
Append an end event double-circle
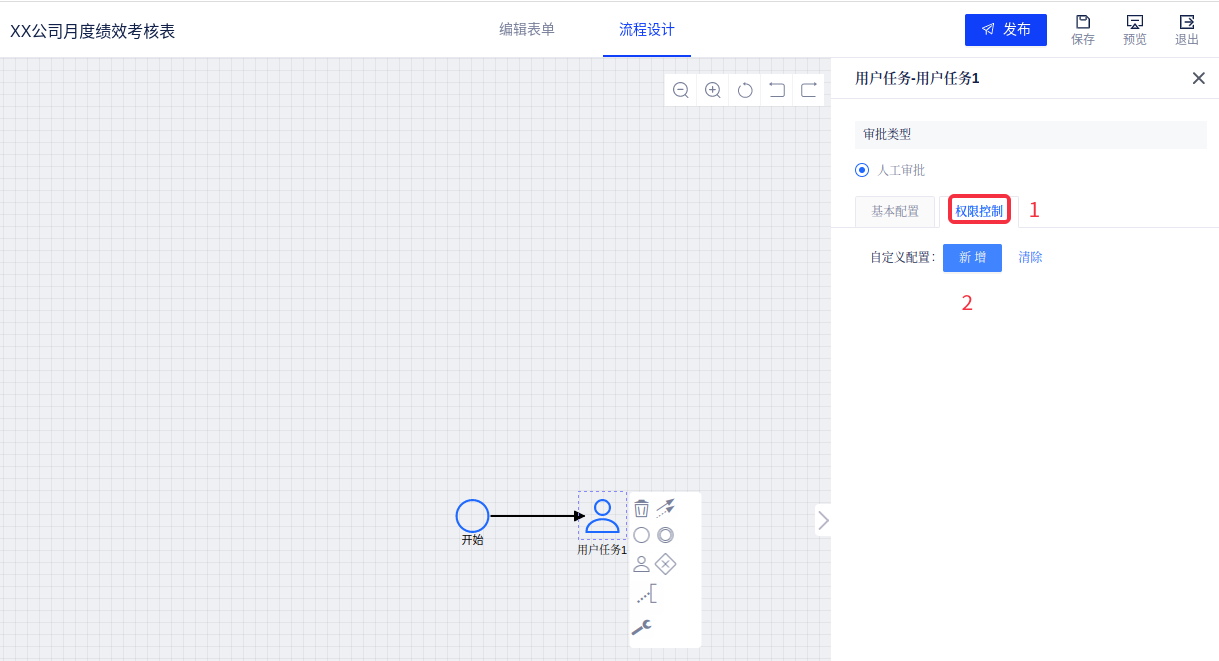pos(665,535)
